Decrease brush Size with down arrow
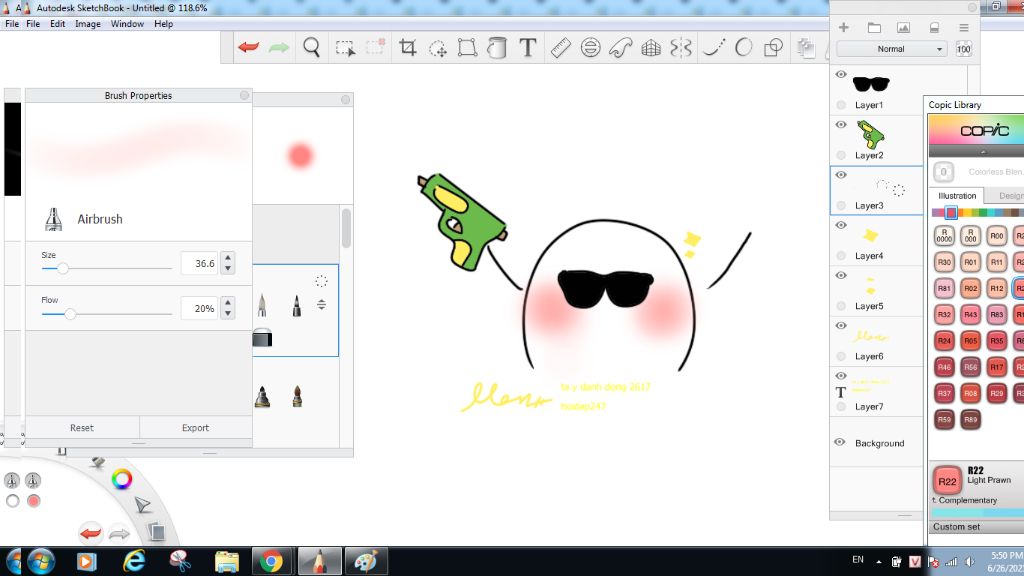The height and width of the screenshot is (576, 1024). pos(228,268)
